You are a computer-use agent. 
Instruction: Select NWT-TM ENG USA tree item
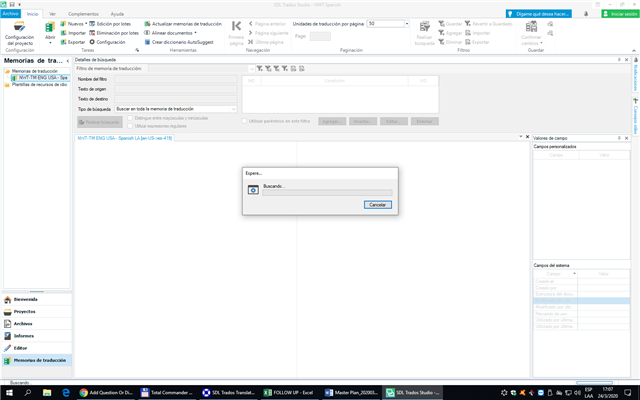(x=42, y=78)
